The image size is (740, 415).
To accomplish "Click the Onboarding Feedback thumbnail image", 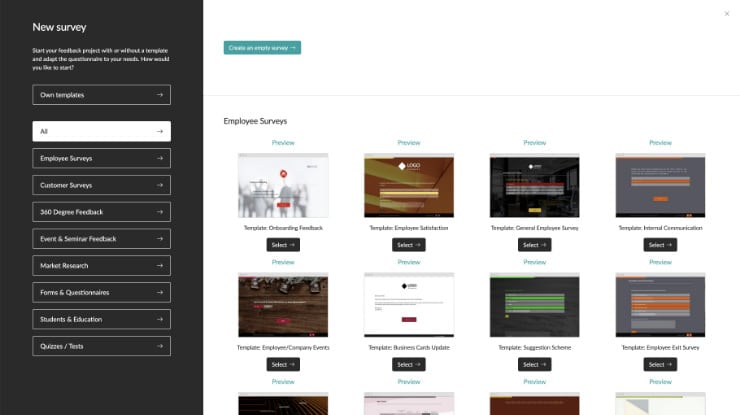I will pyautogui.click(x=283, y=186).
